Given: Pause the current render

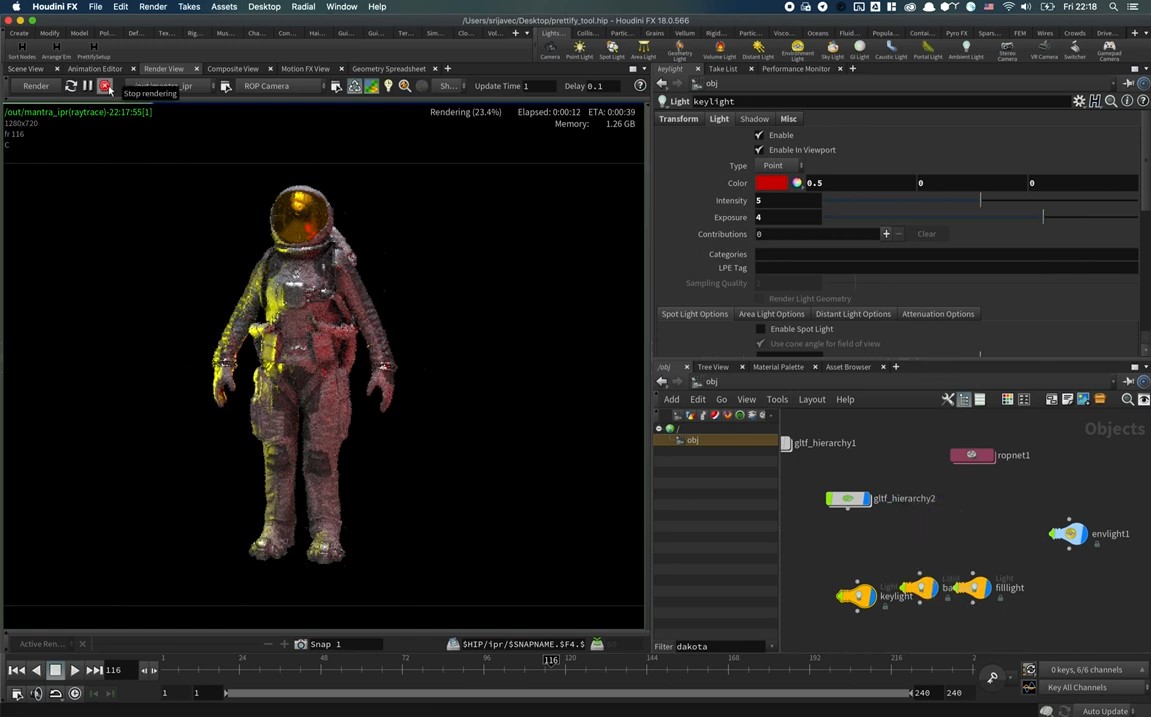Looking at the screenshot, I should tap(87, 86).
